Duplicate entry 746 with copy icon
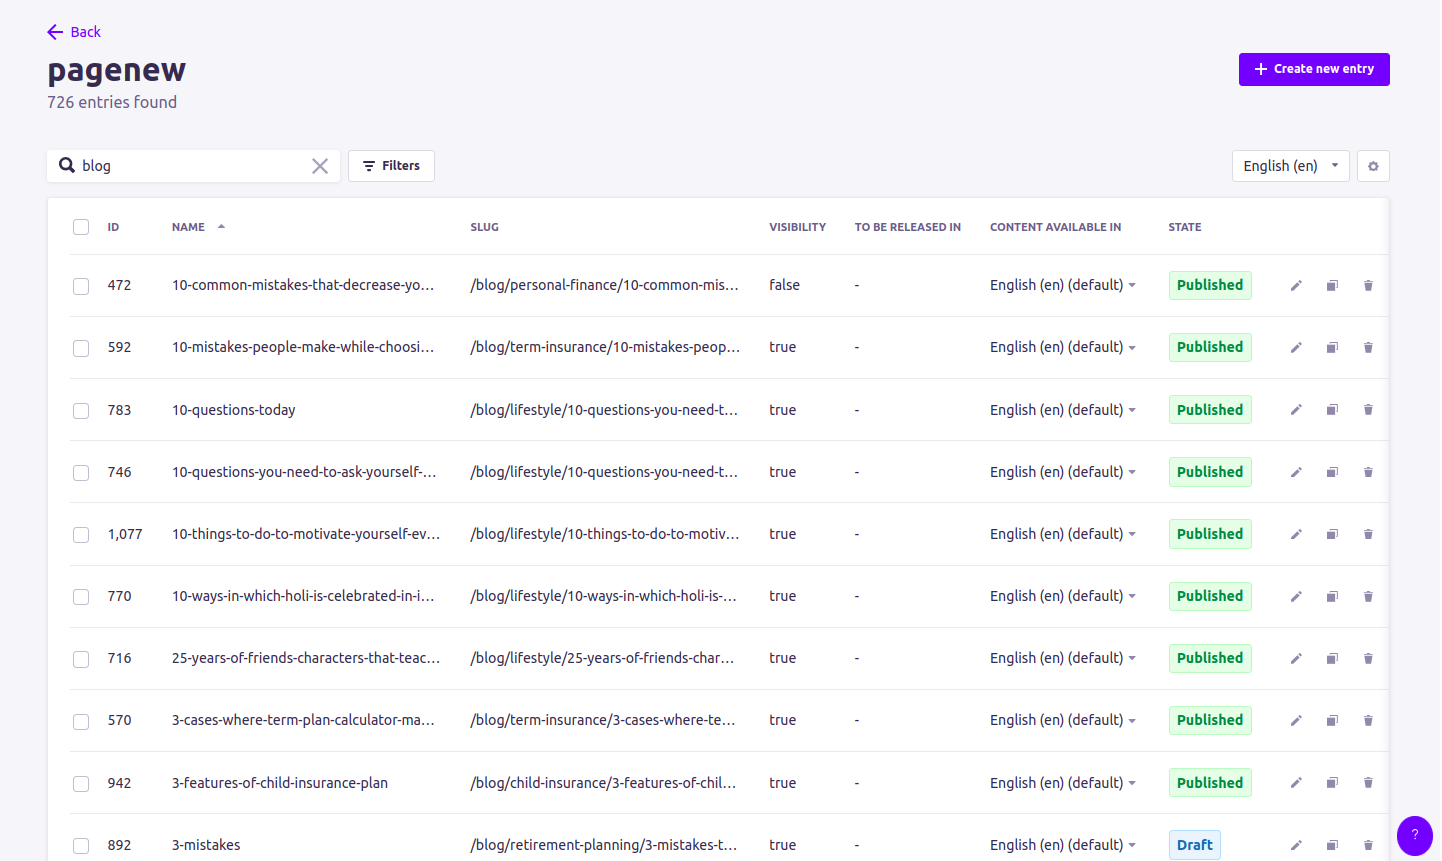The height and width of the screenshot is (861, 1442). pyautogui.click(x=1332, y=472)
